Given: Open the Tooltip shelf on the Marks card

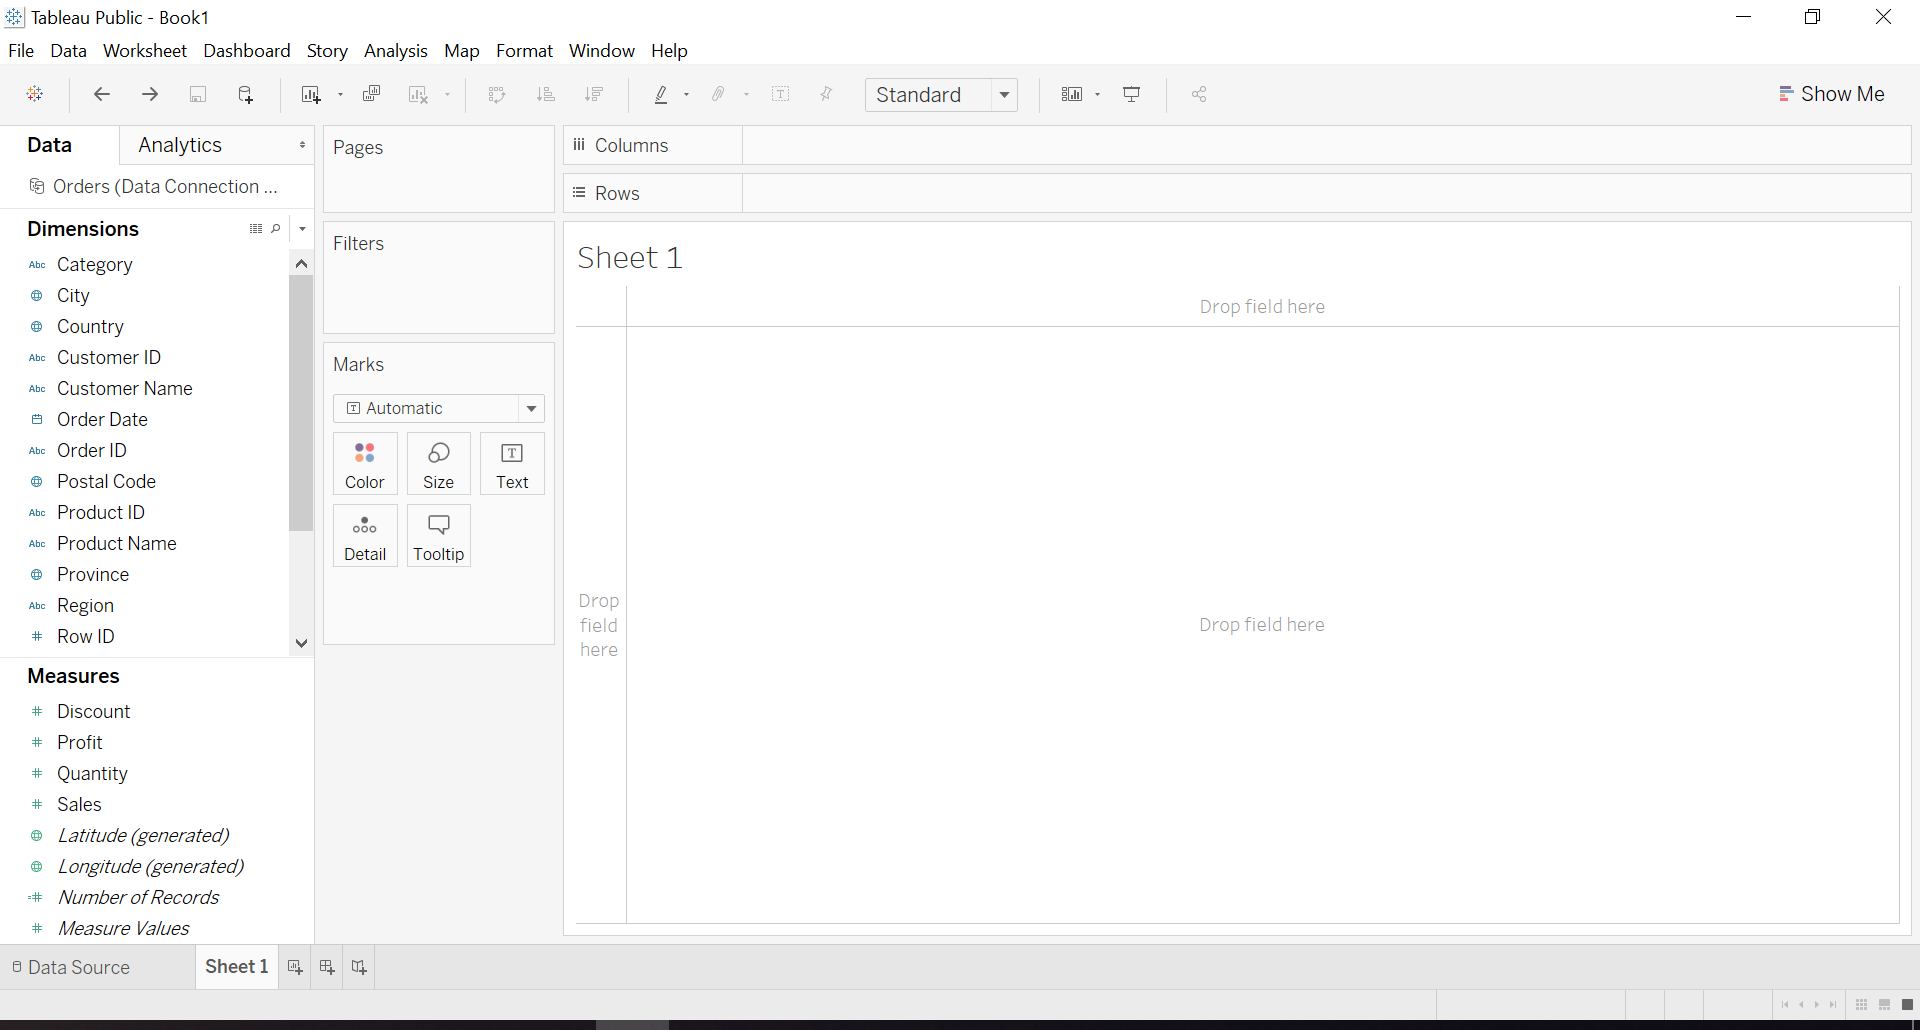Looking at the screenshot, I should (438, 536).
